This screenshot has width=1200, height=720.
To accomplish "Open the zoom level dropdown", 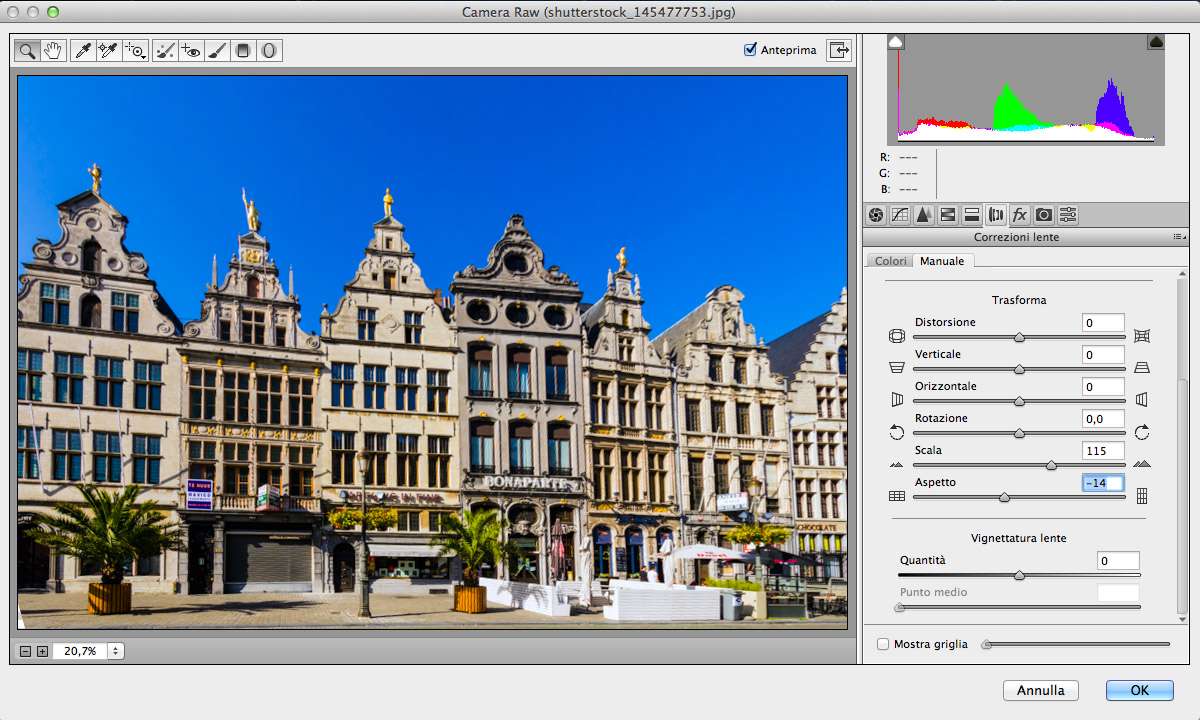I will tap(116, 651).
